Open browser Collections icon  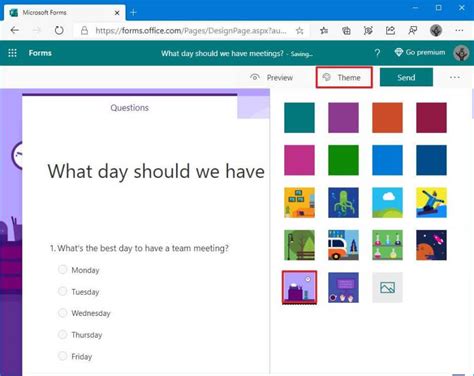pos(346,31)
